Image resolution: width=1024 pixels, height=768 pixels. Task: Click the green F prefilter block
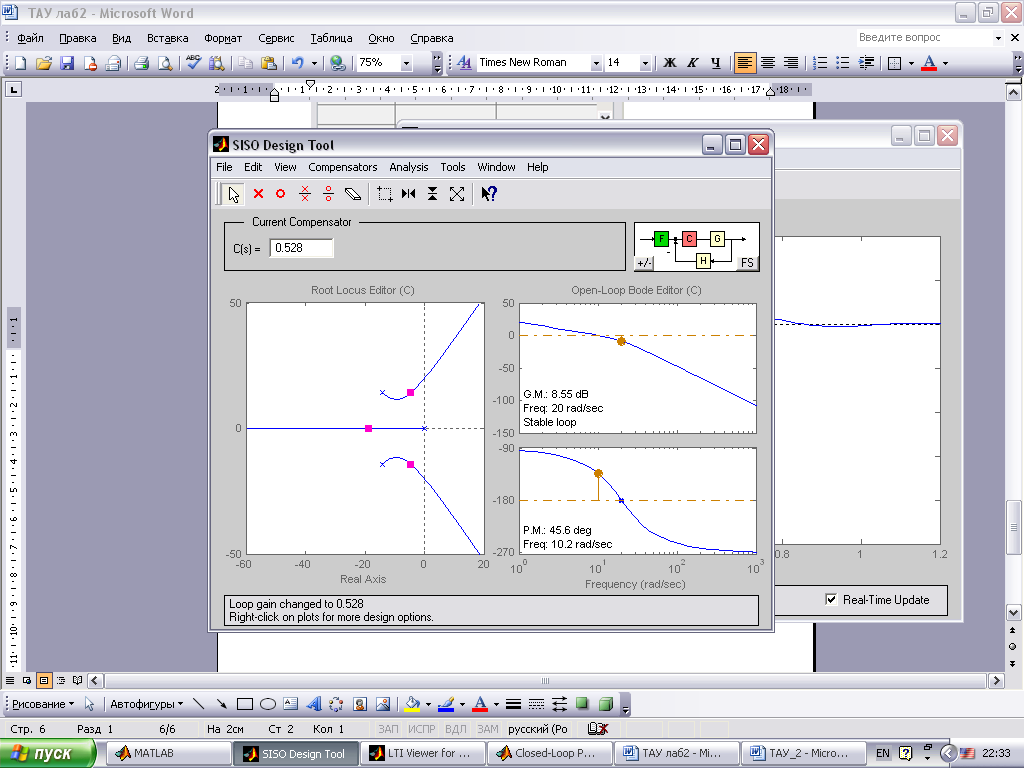pyautogui.click(x=662, y=238)
